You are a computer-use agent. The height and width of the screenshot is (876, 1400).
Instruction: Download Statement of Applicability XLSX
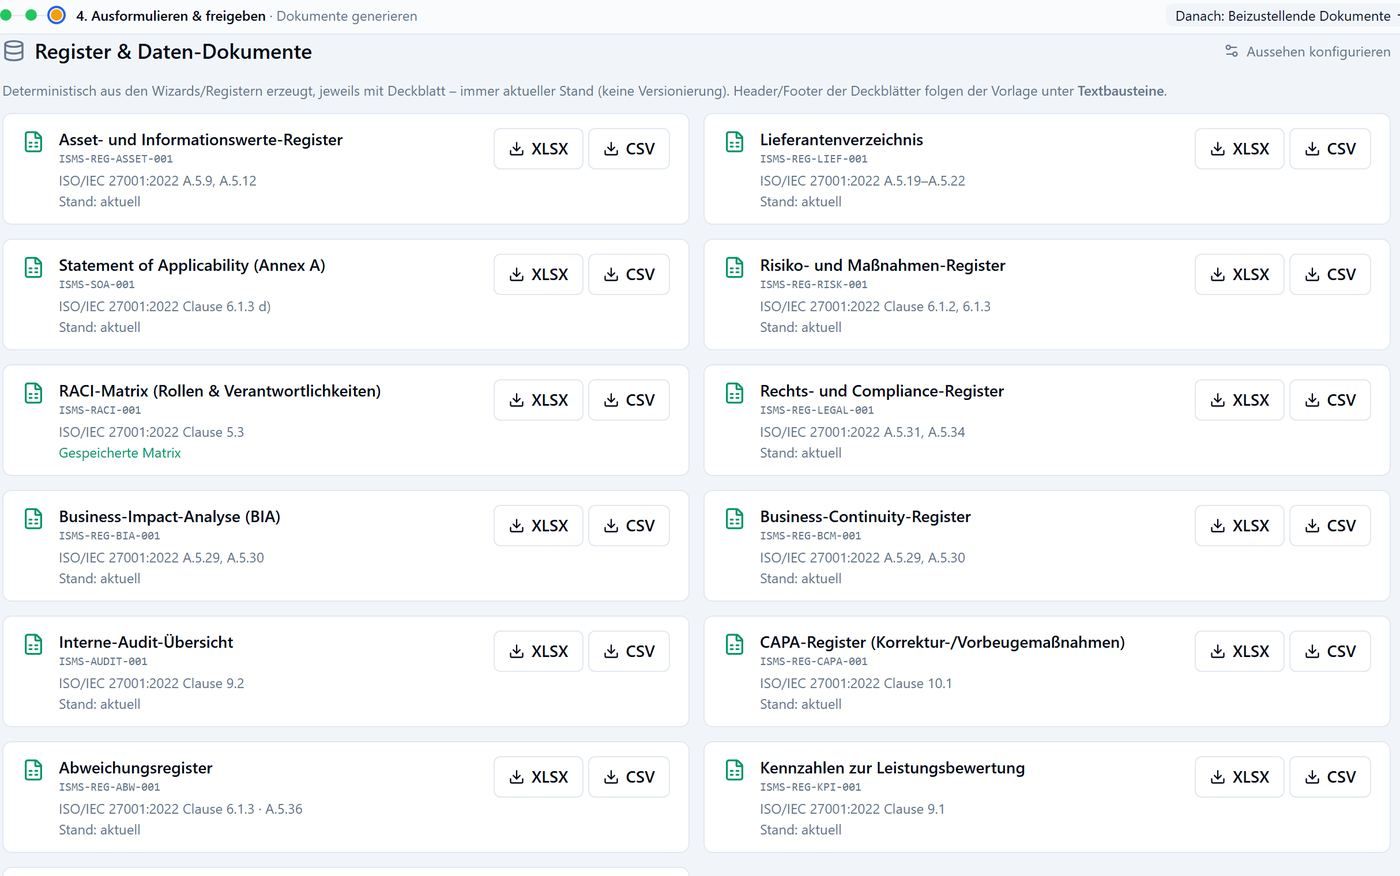pyautogui.click(x=538, y=275)
